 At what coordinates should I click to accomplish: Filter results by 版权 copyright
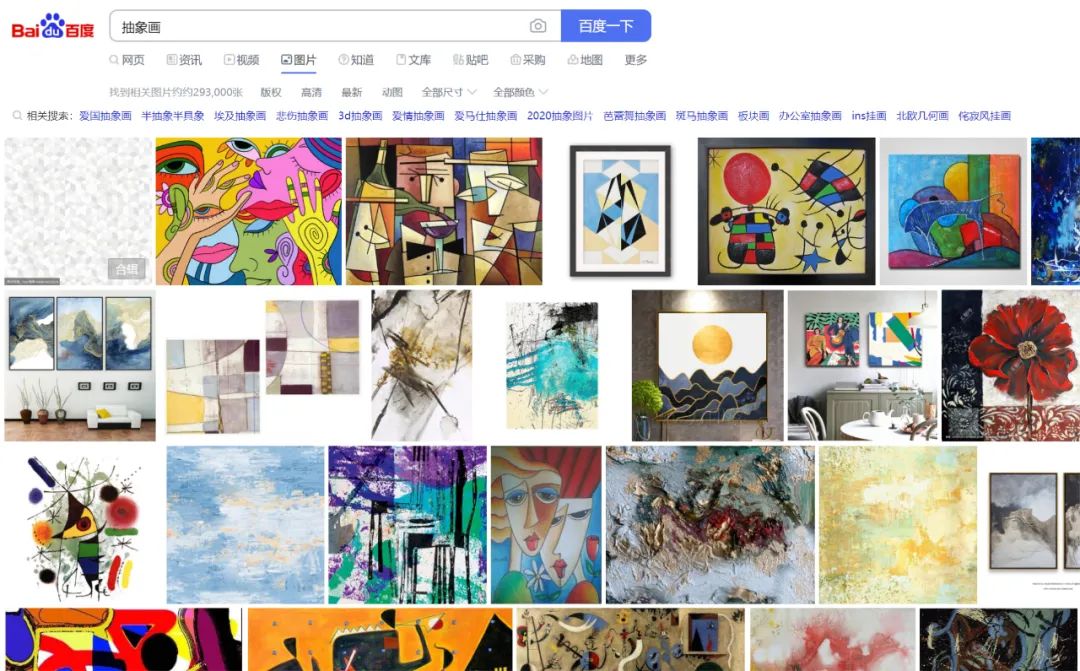coord(271,92)
